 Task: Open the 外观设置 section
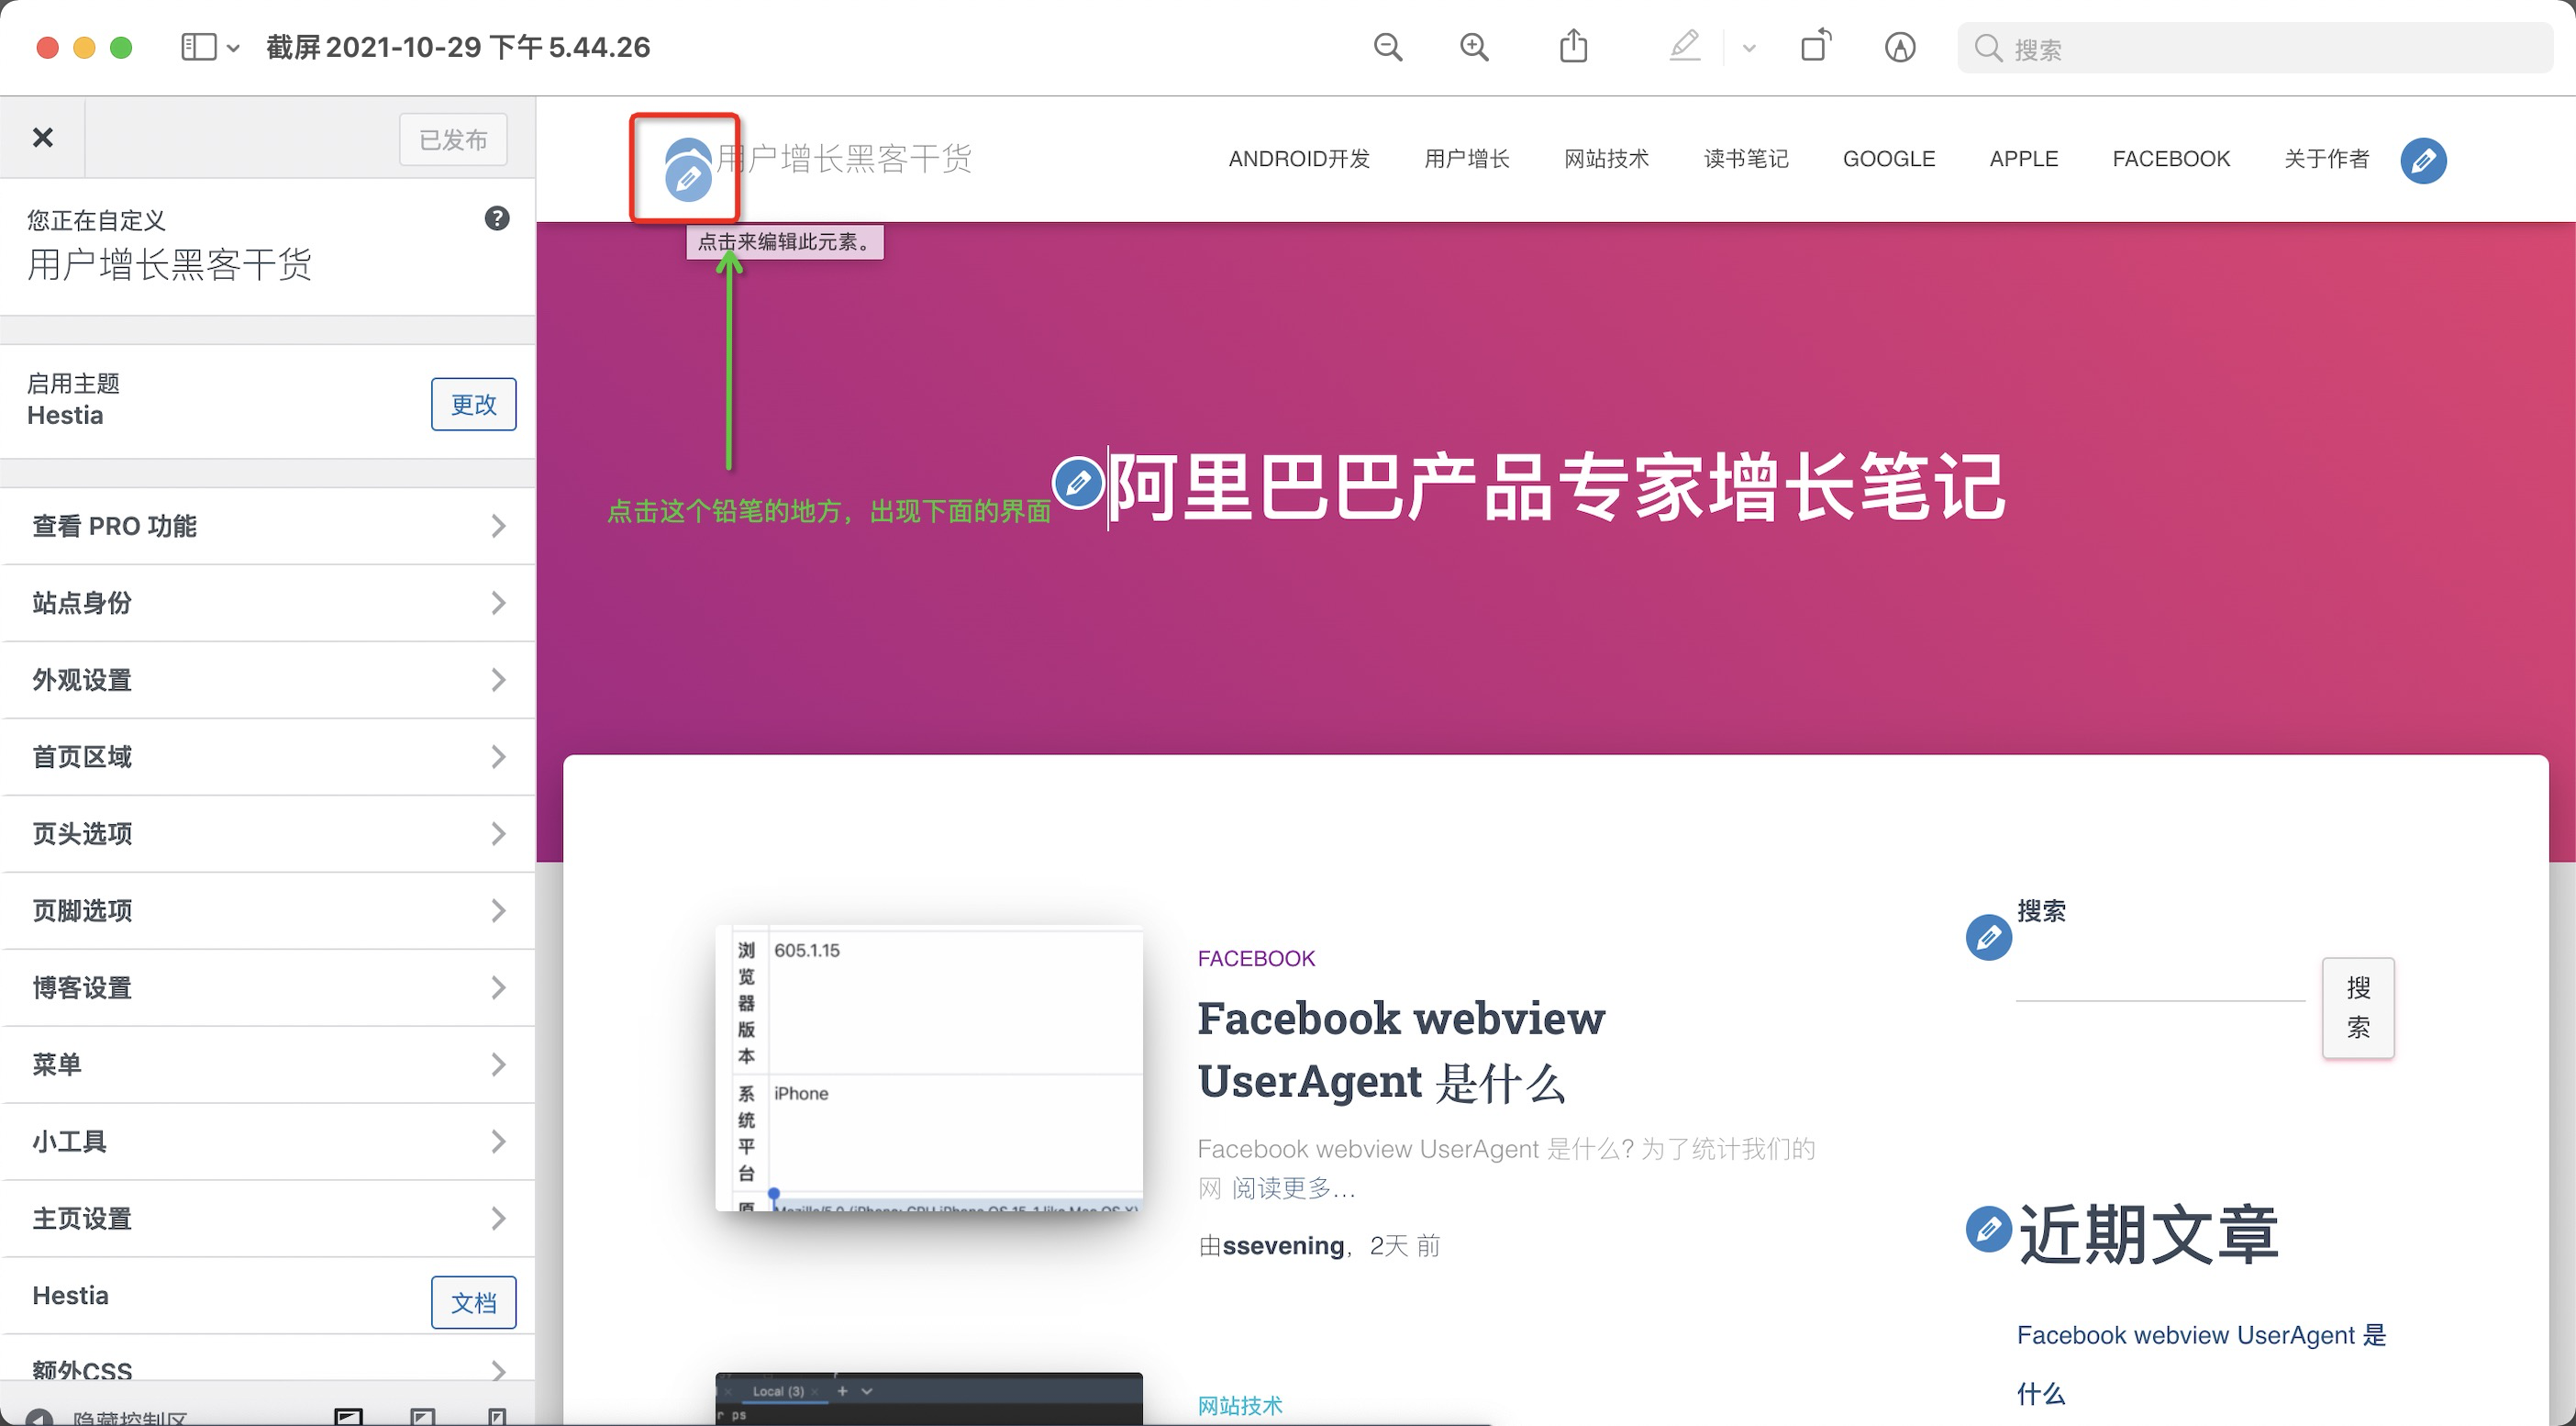click(268, 680)
